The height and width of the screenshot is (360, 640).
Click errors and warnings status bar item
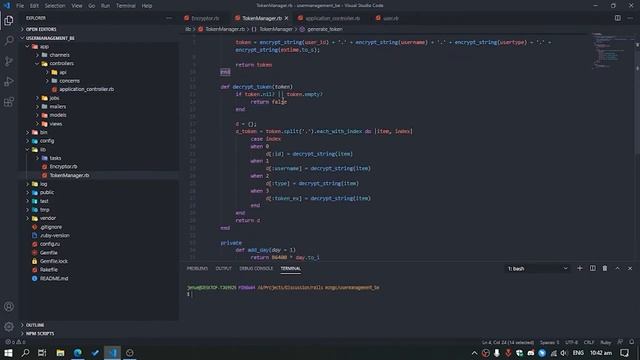point(15,342)
